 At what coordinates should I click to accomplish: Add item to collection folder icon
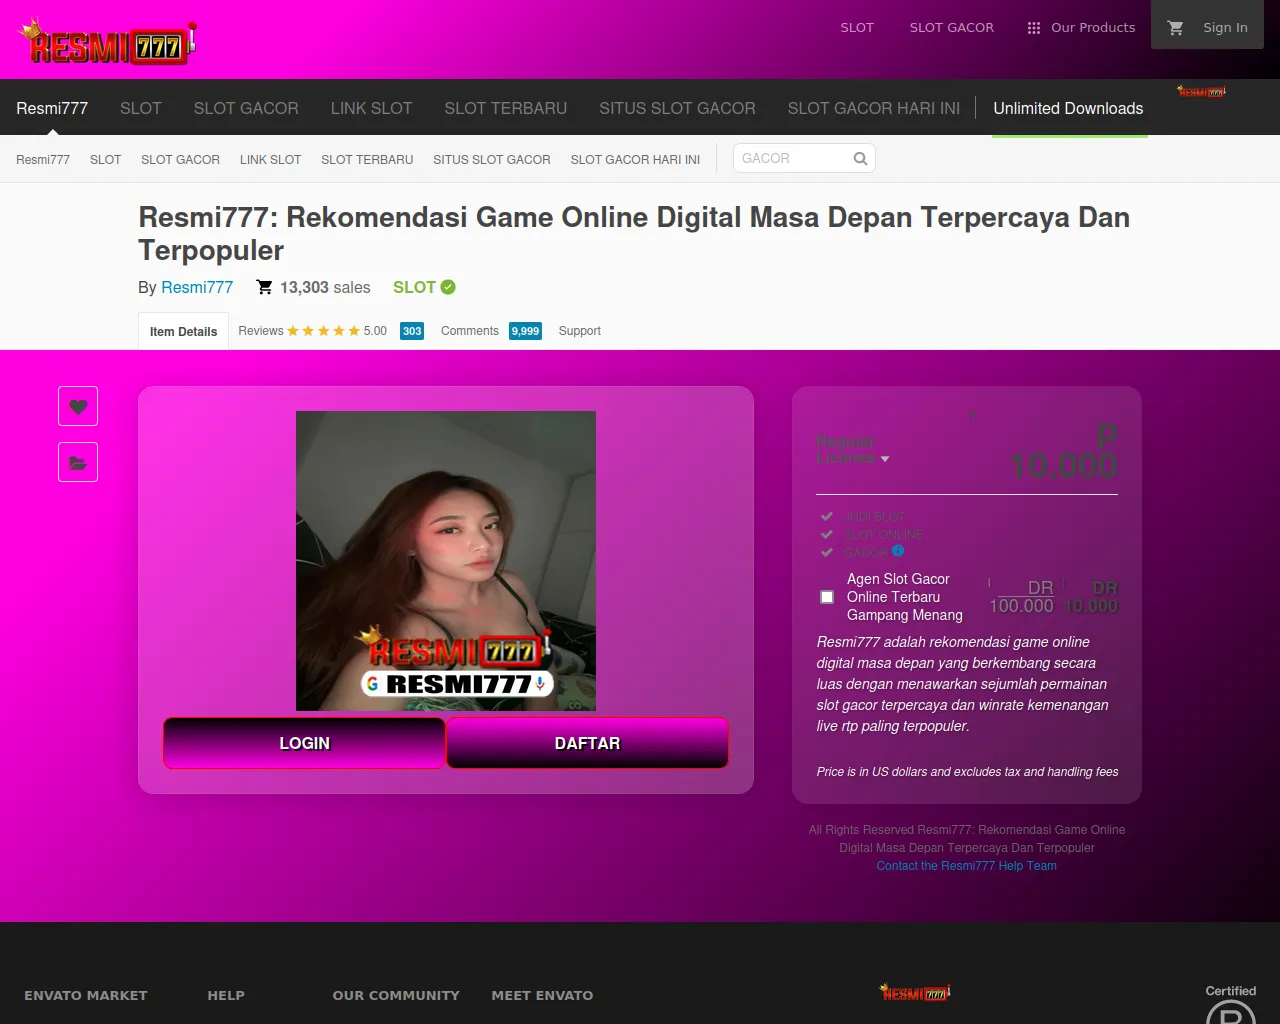click(x=78, y=462)
